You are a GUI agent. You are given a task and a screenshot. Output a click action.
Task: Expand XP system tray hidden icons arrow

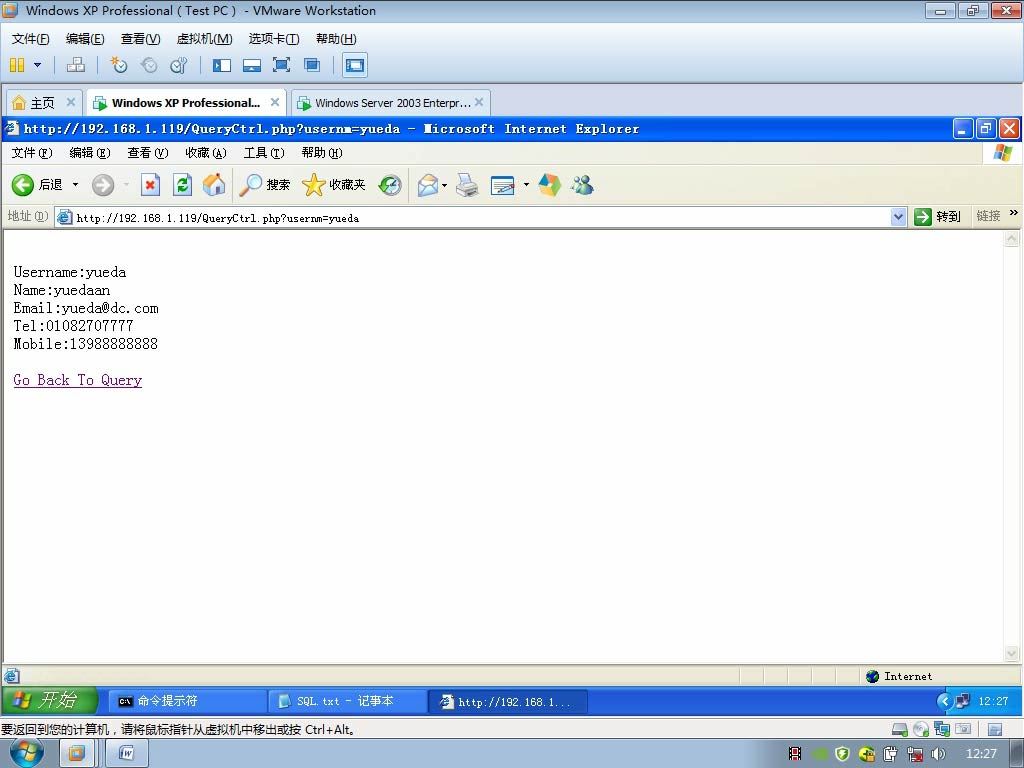pos(944,701)
